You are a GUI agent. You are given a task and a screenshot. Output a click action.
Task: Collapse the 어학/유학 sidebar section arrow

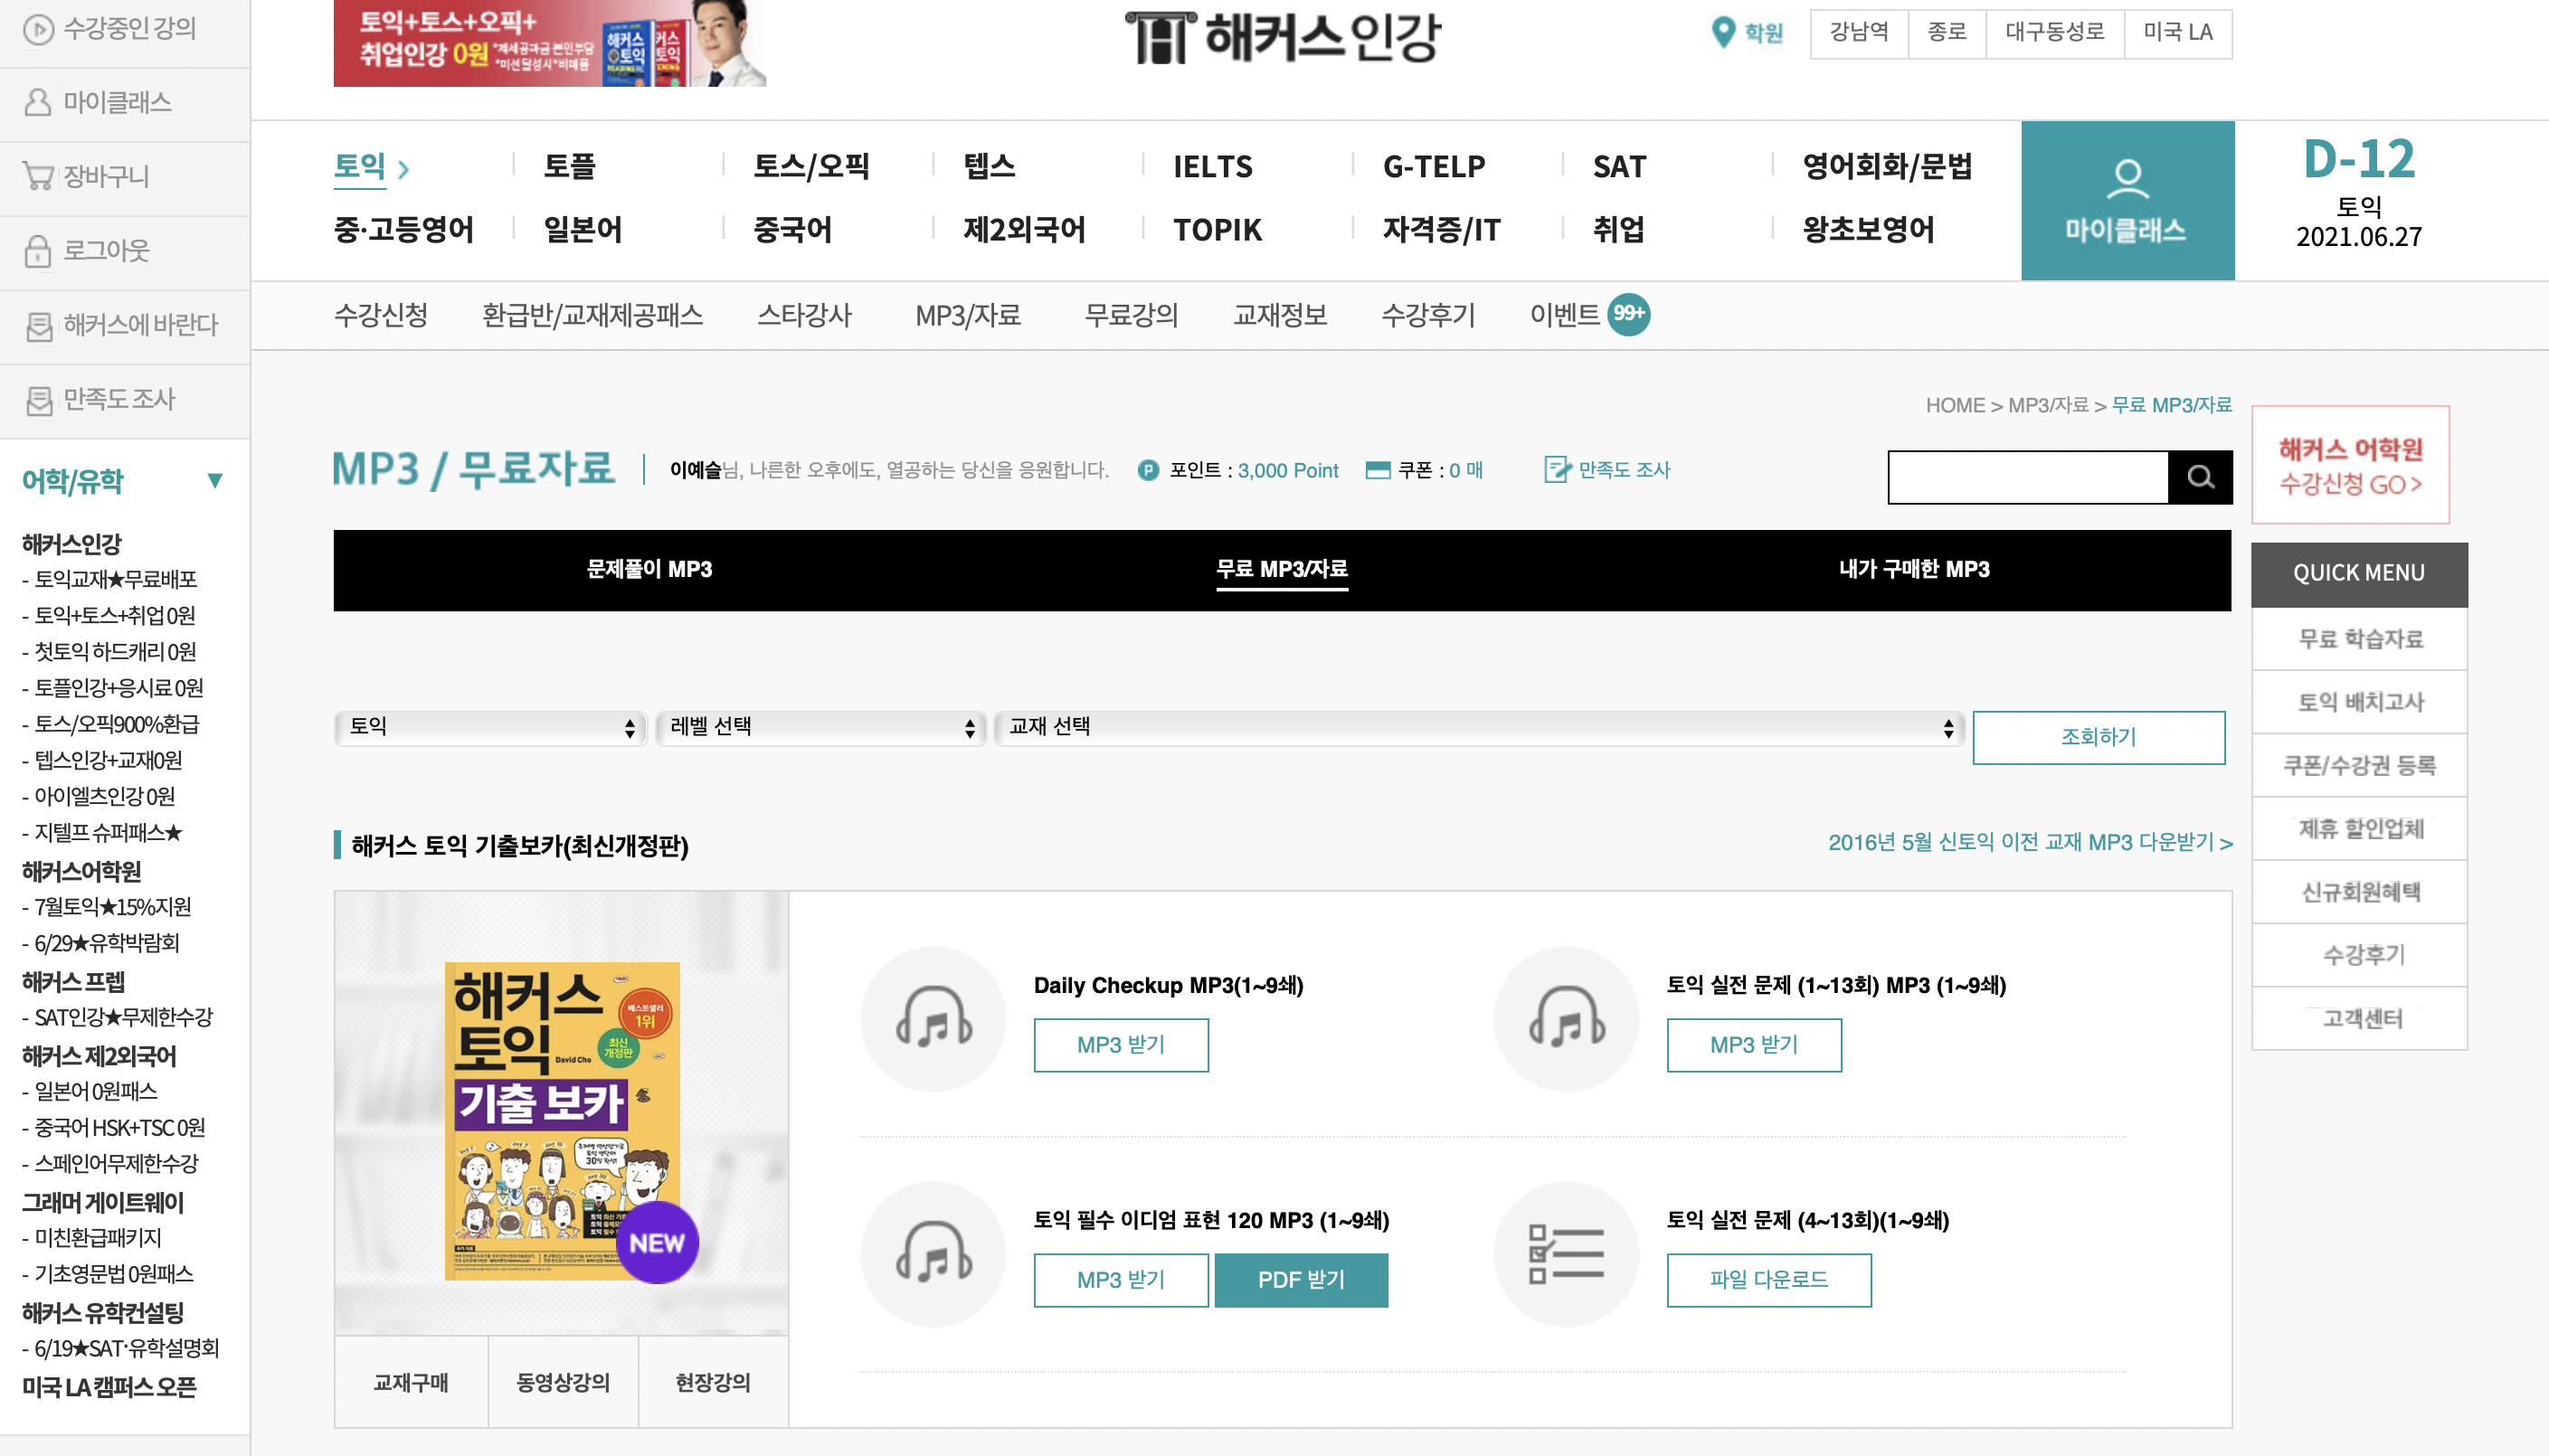coord(214,481)
